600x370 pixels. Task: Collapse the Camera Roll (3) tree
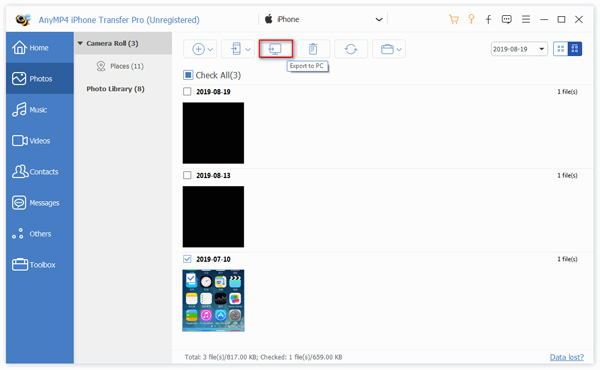pos(80,43)
